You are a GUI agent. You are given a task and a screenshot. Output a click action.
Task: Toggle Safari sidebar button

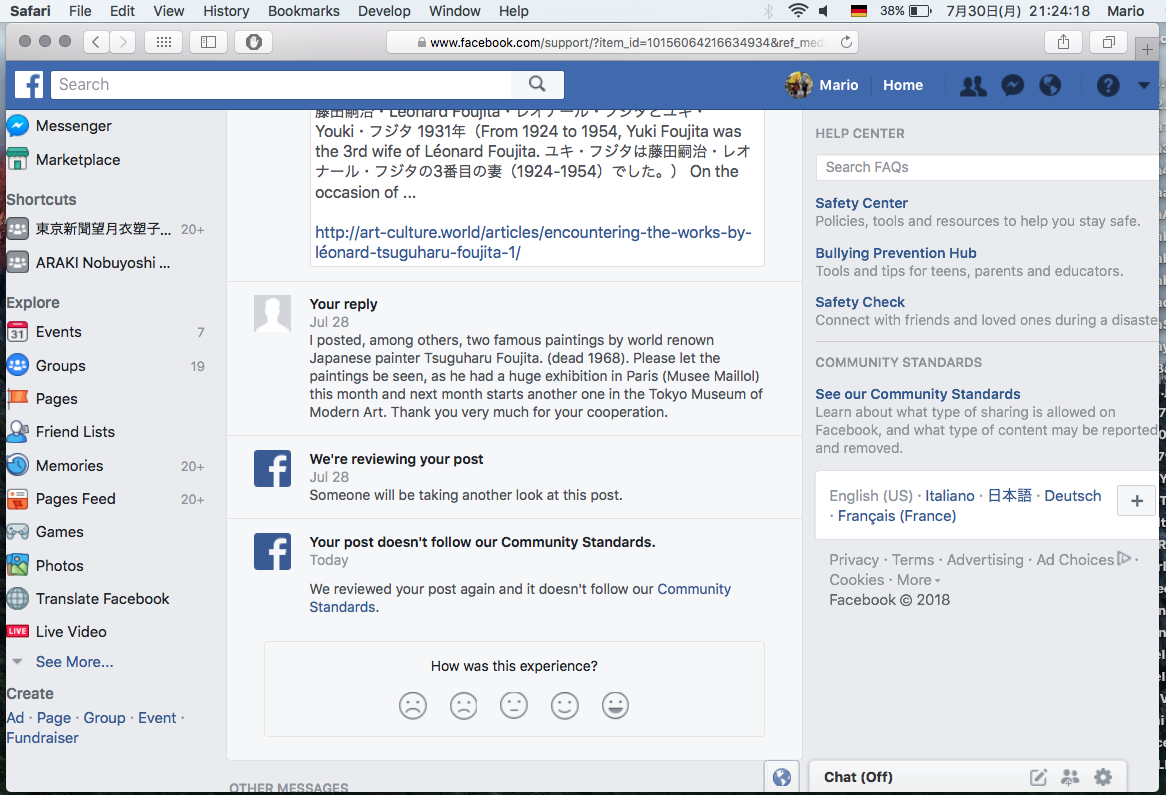[208, 42]
